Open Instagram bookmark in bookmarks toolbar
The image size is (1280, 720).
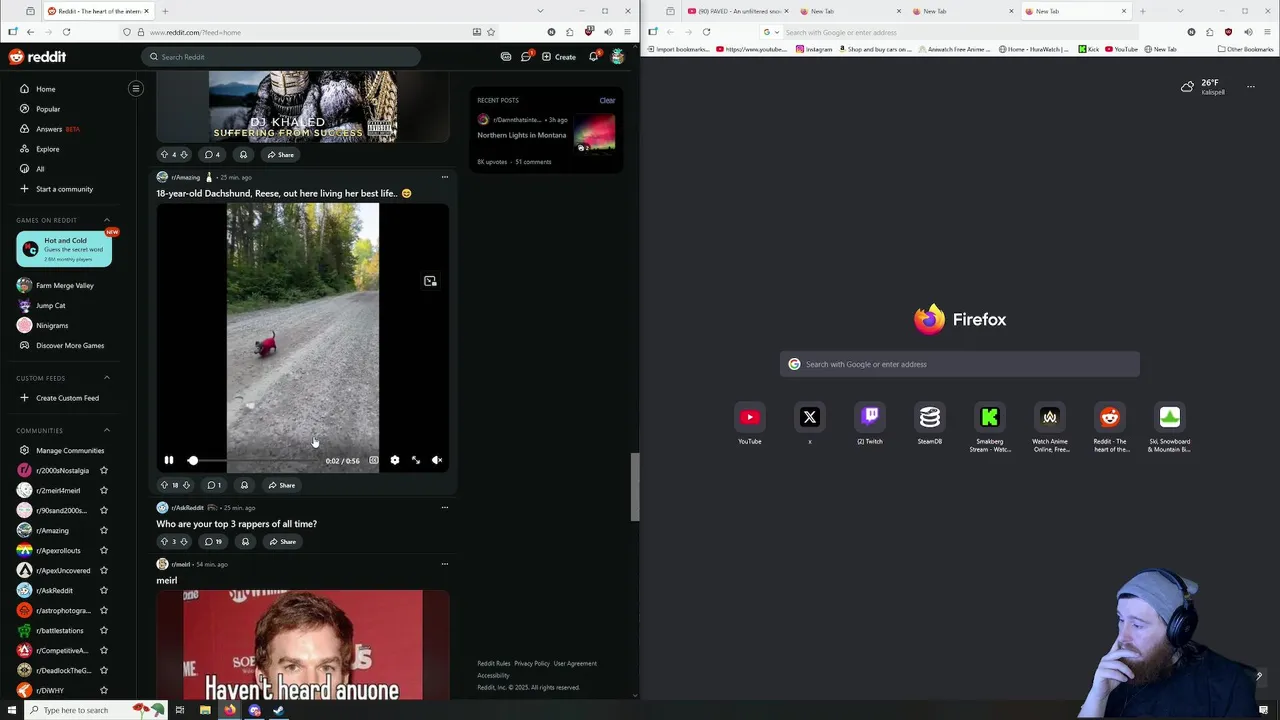tap(814, 49)
